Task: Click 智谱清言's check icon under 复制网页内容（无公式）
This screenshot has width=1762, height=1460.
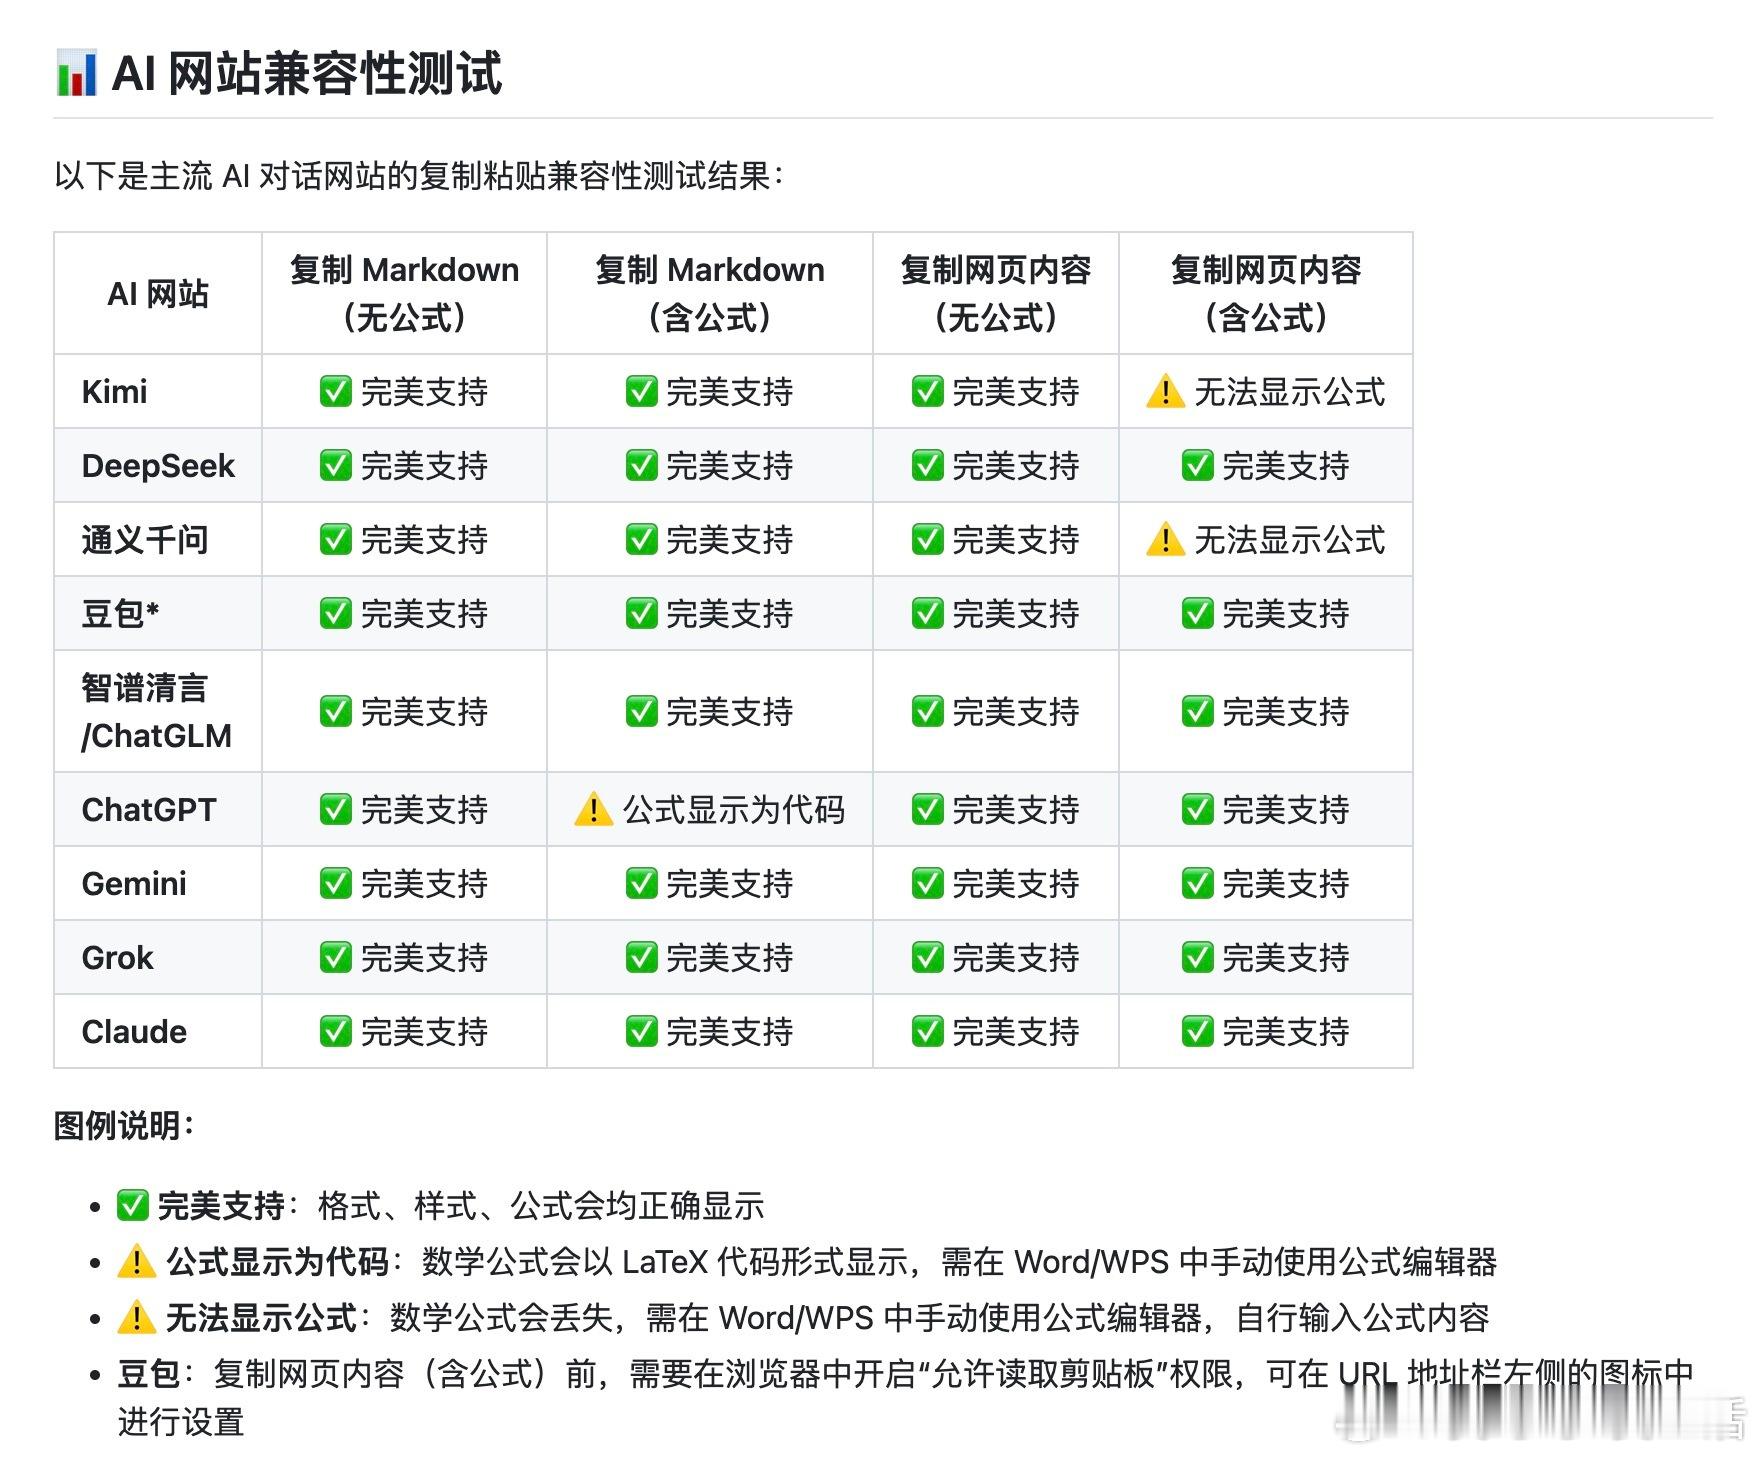Action: pyautogui.click(x=928, y=711)
